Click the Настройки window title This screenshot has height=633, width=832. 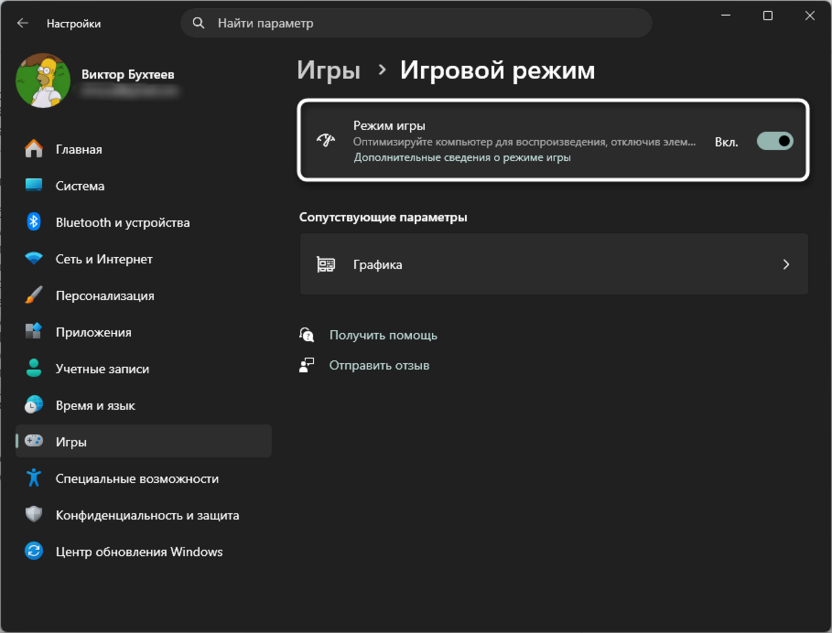tap(74, 24)
